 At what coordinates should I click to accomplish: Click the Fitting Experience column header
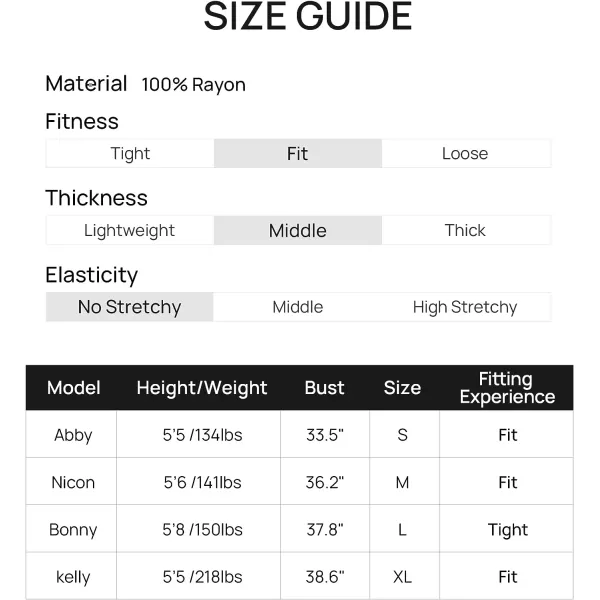[x=507, y=388]
